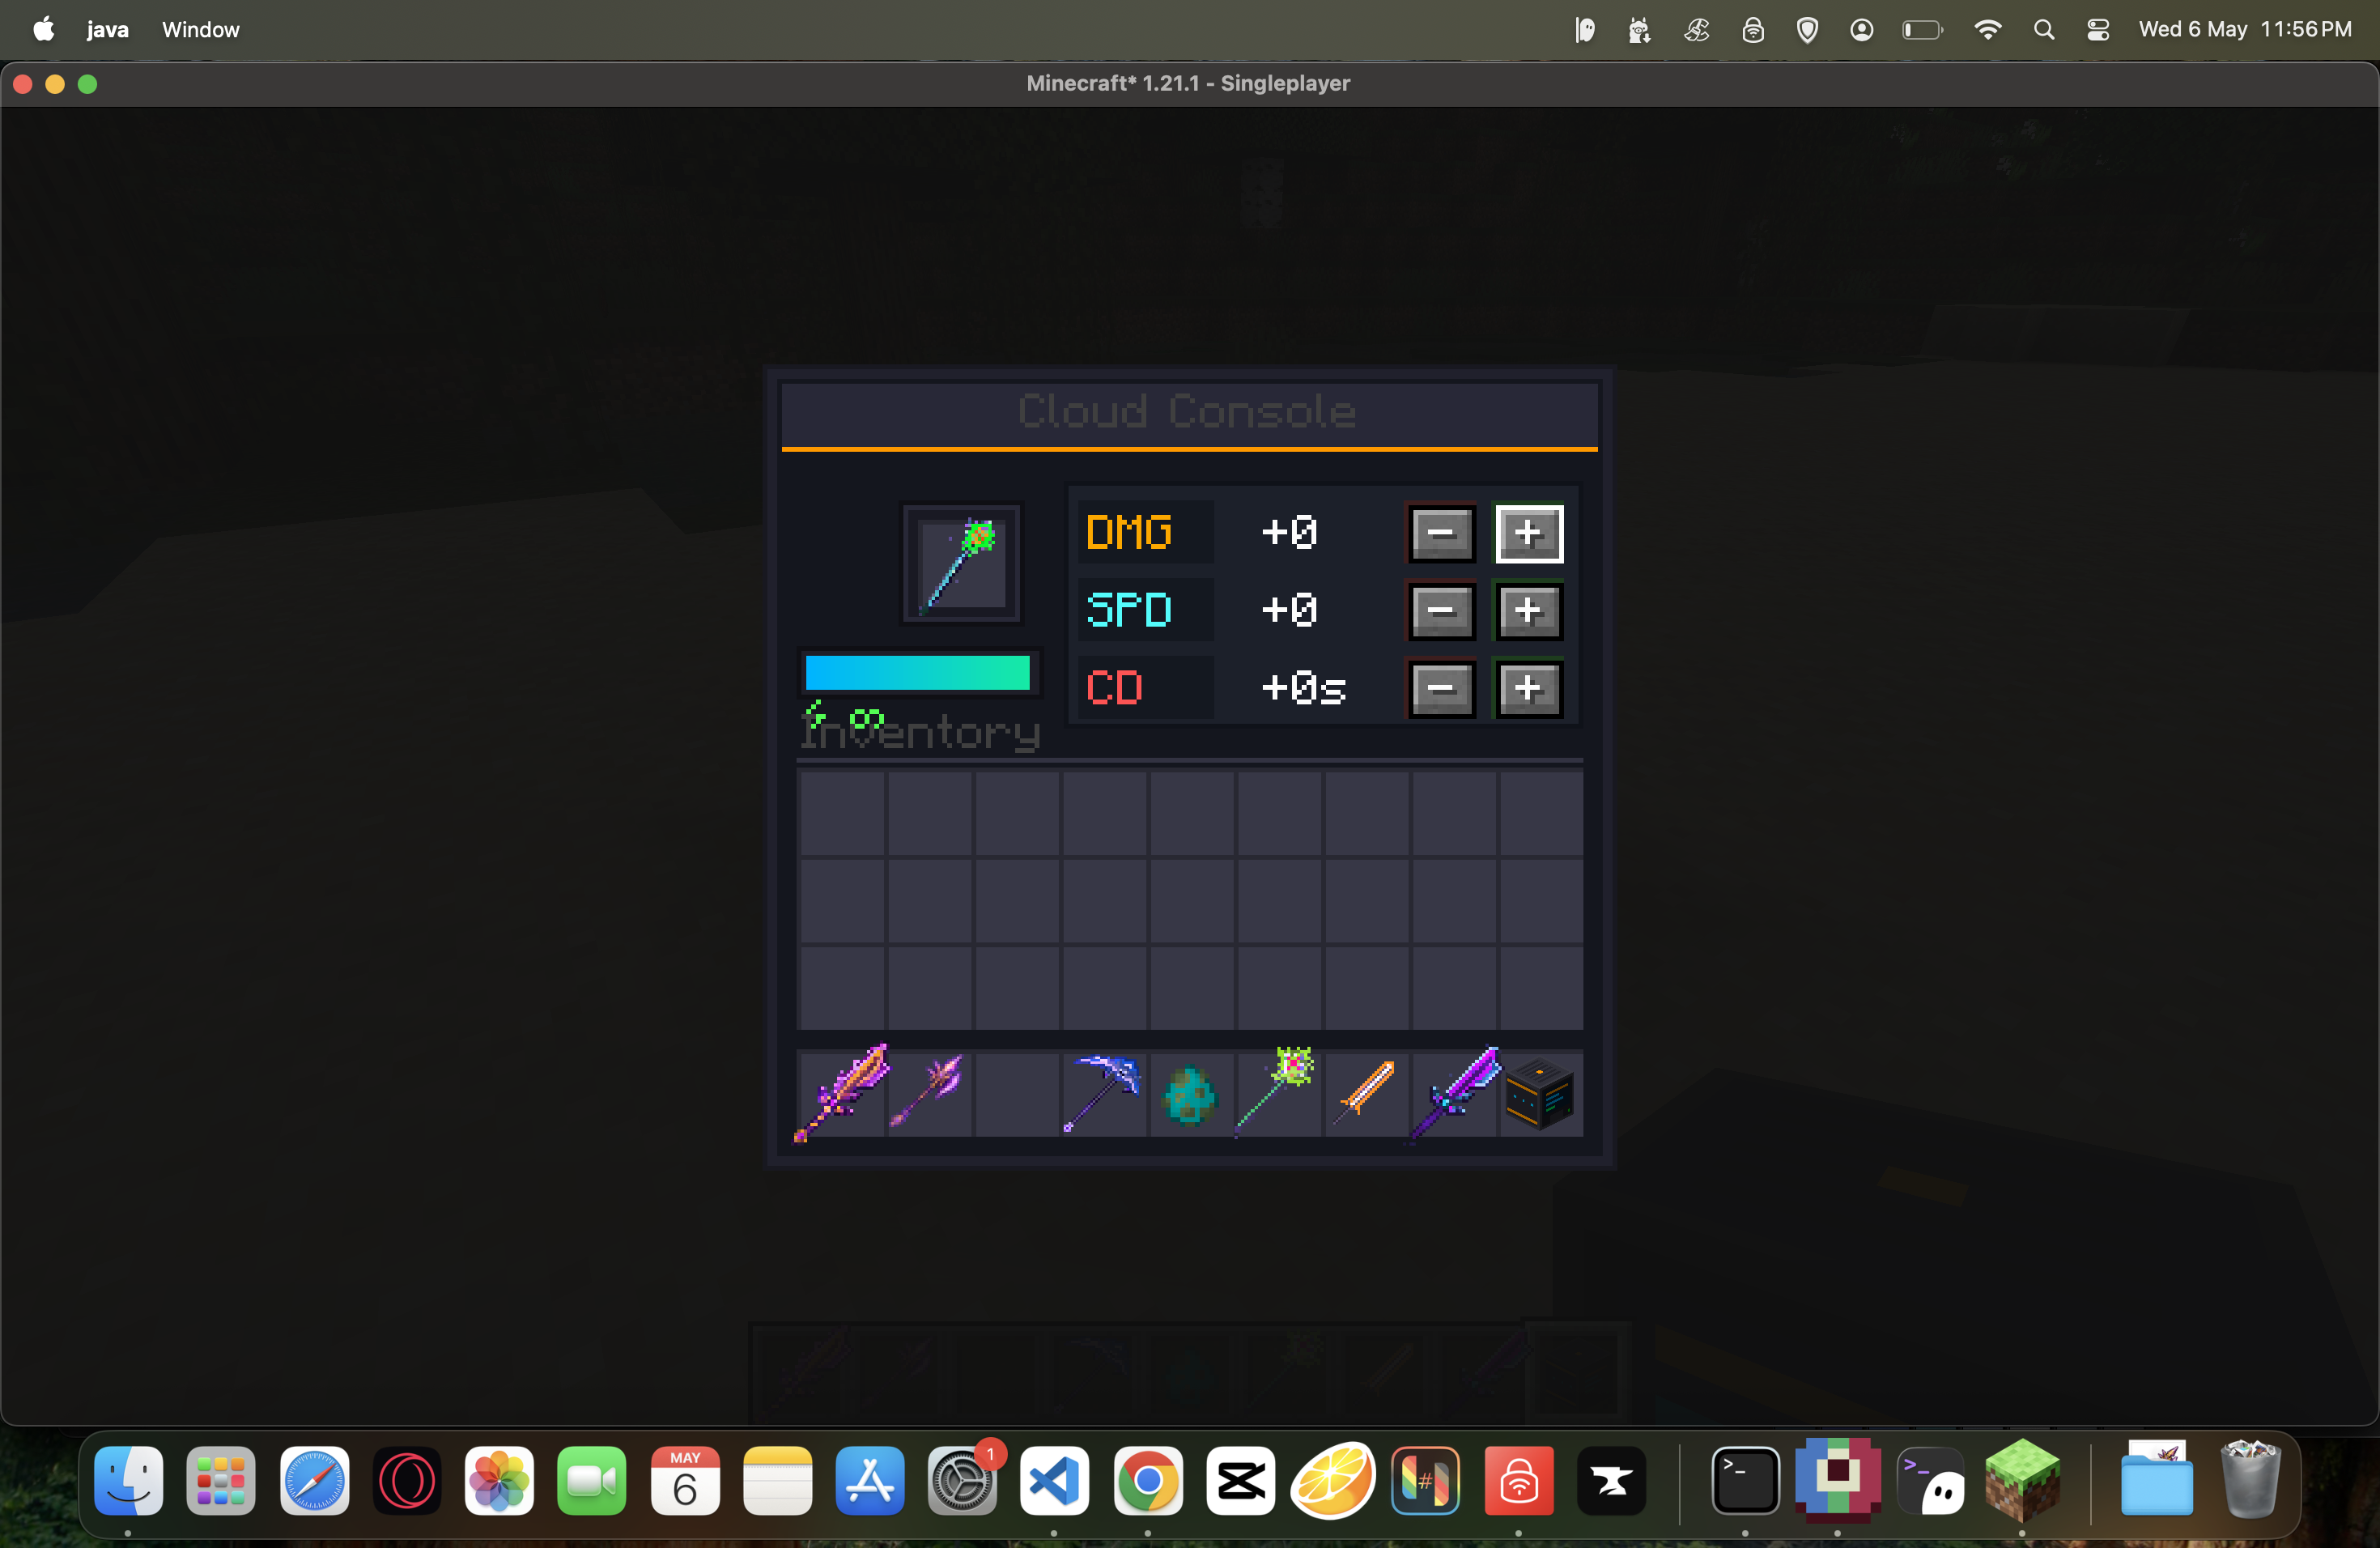Select the dark console block in the hotbar
2380x1548 pixels.
[1540, 1095]
